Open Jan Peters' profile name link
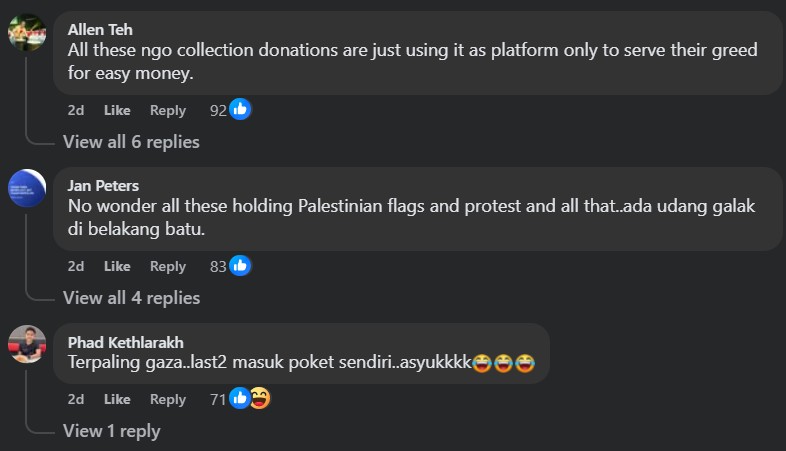The height and width of the screenshot is (451, 786). pos(103,185)
